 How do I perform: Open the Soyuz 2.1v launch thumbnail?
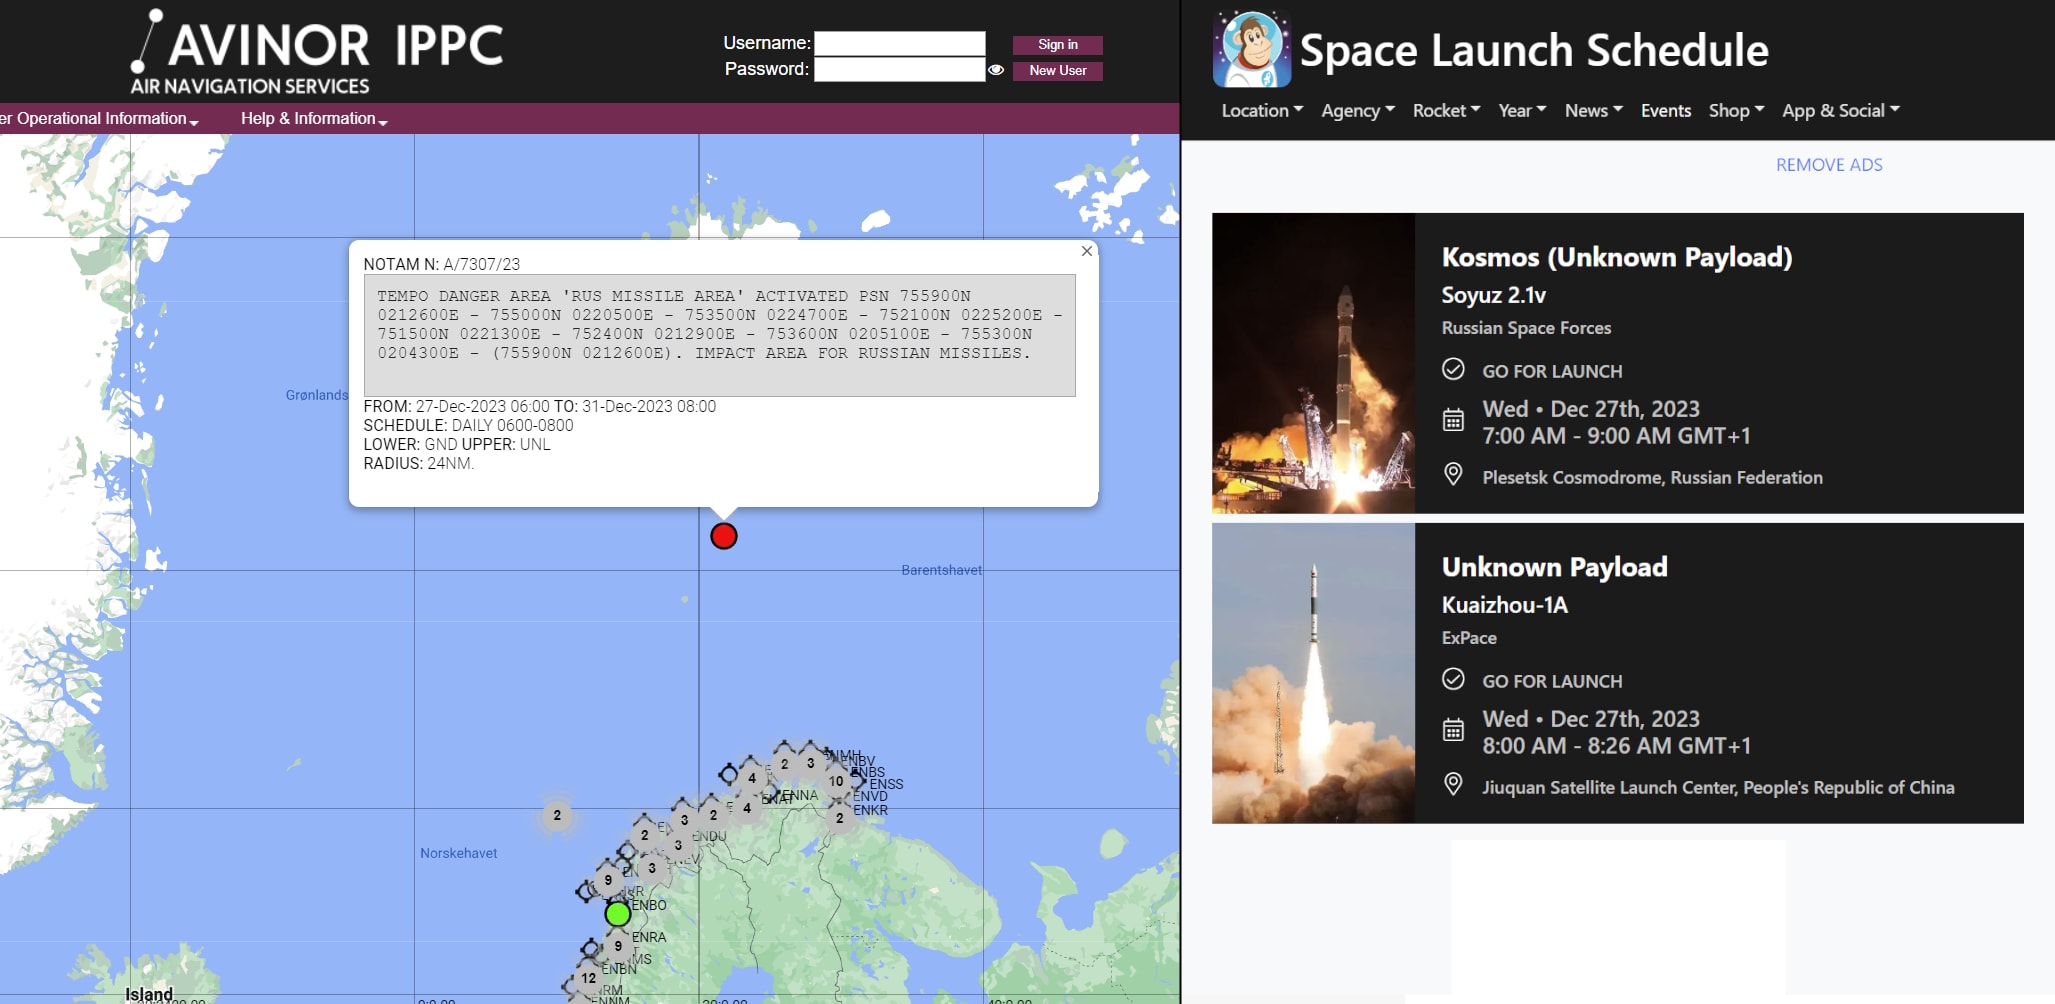[1313, 363]
